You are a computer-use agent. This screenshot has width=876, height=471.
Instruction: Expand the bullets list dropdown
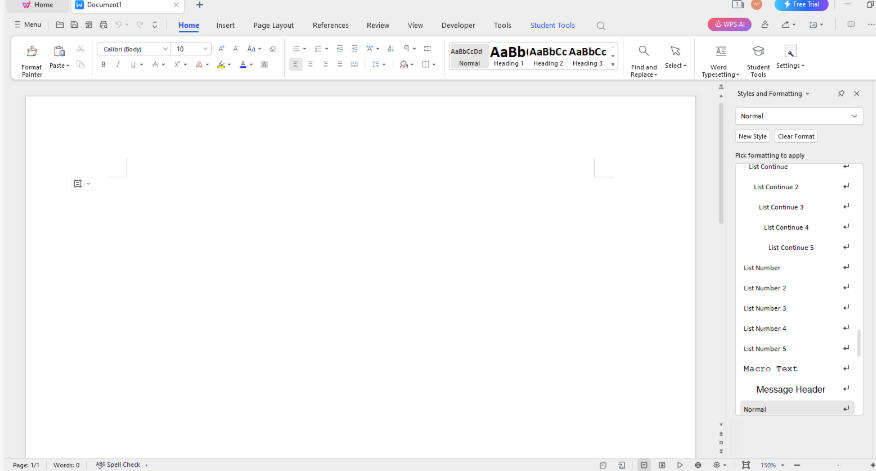click(x=304, y=49)
